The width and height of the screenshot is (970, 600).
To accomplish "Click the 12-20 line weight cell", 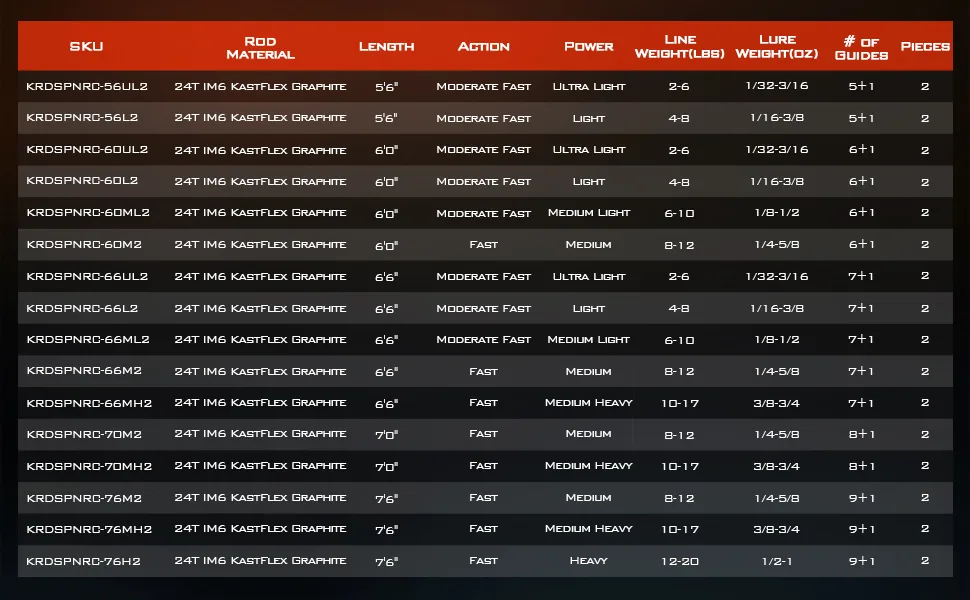I will coord(679,562).
